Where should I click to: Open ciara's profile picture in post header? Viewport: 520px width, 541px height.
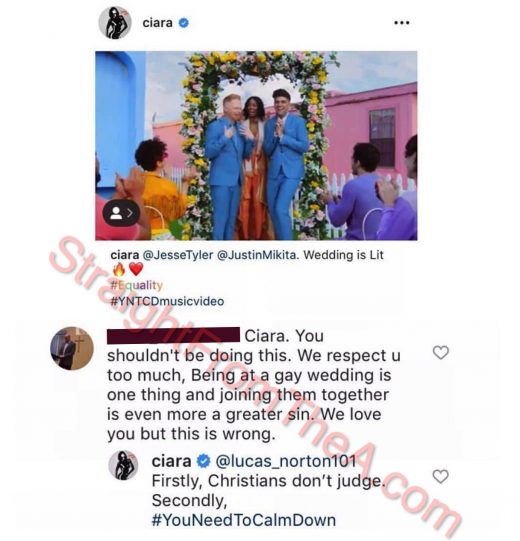[x=115, y=23]
